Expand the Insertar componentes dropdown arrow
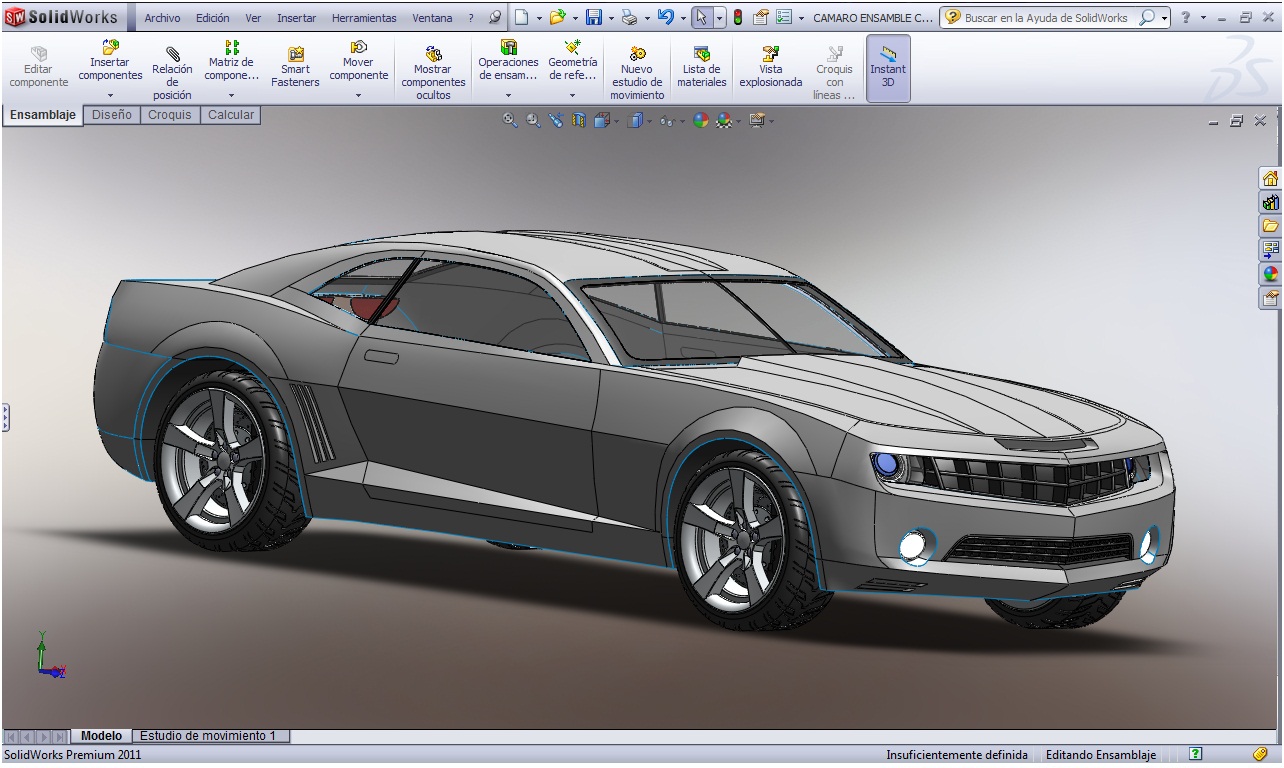 tap(110, 96)
